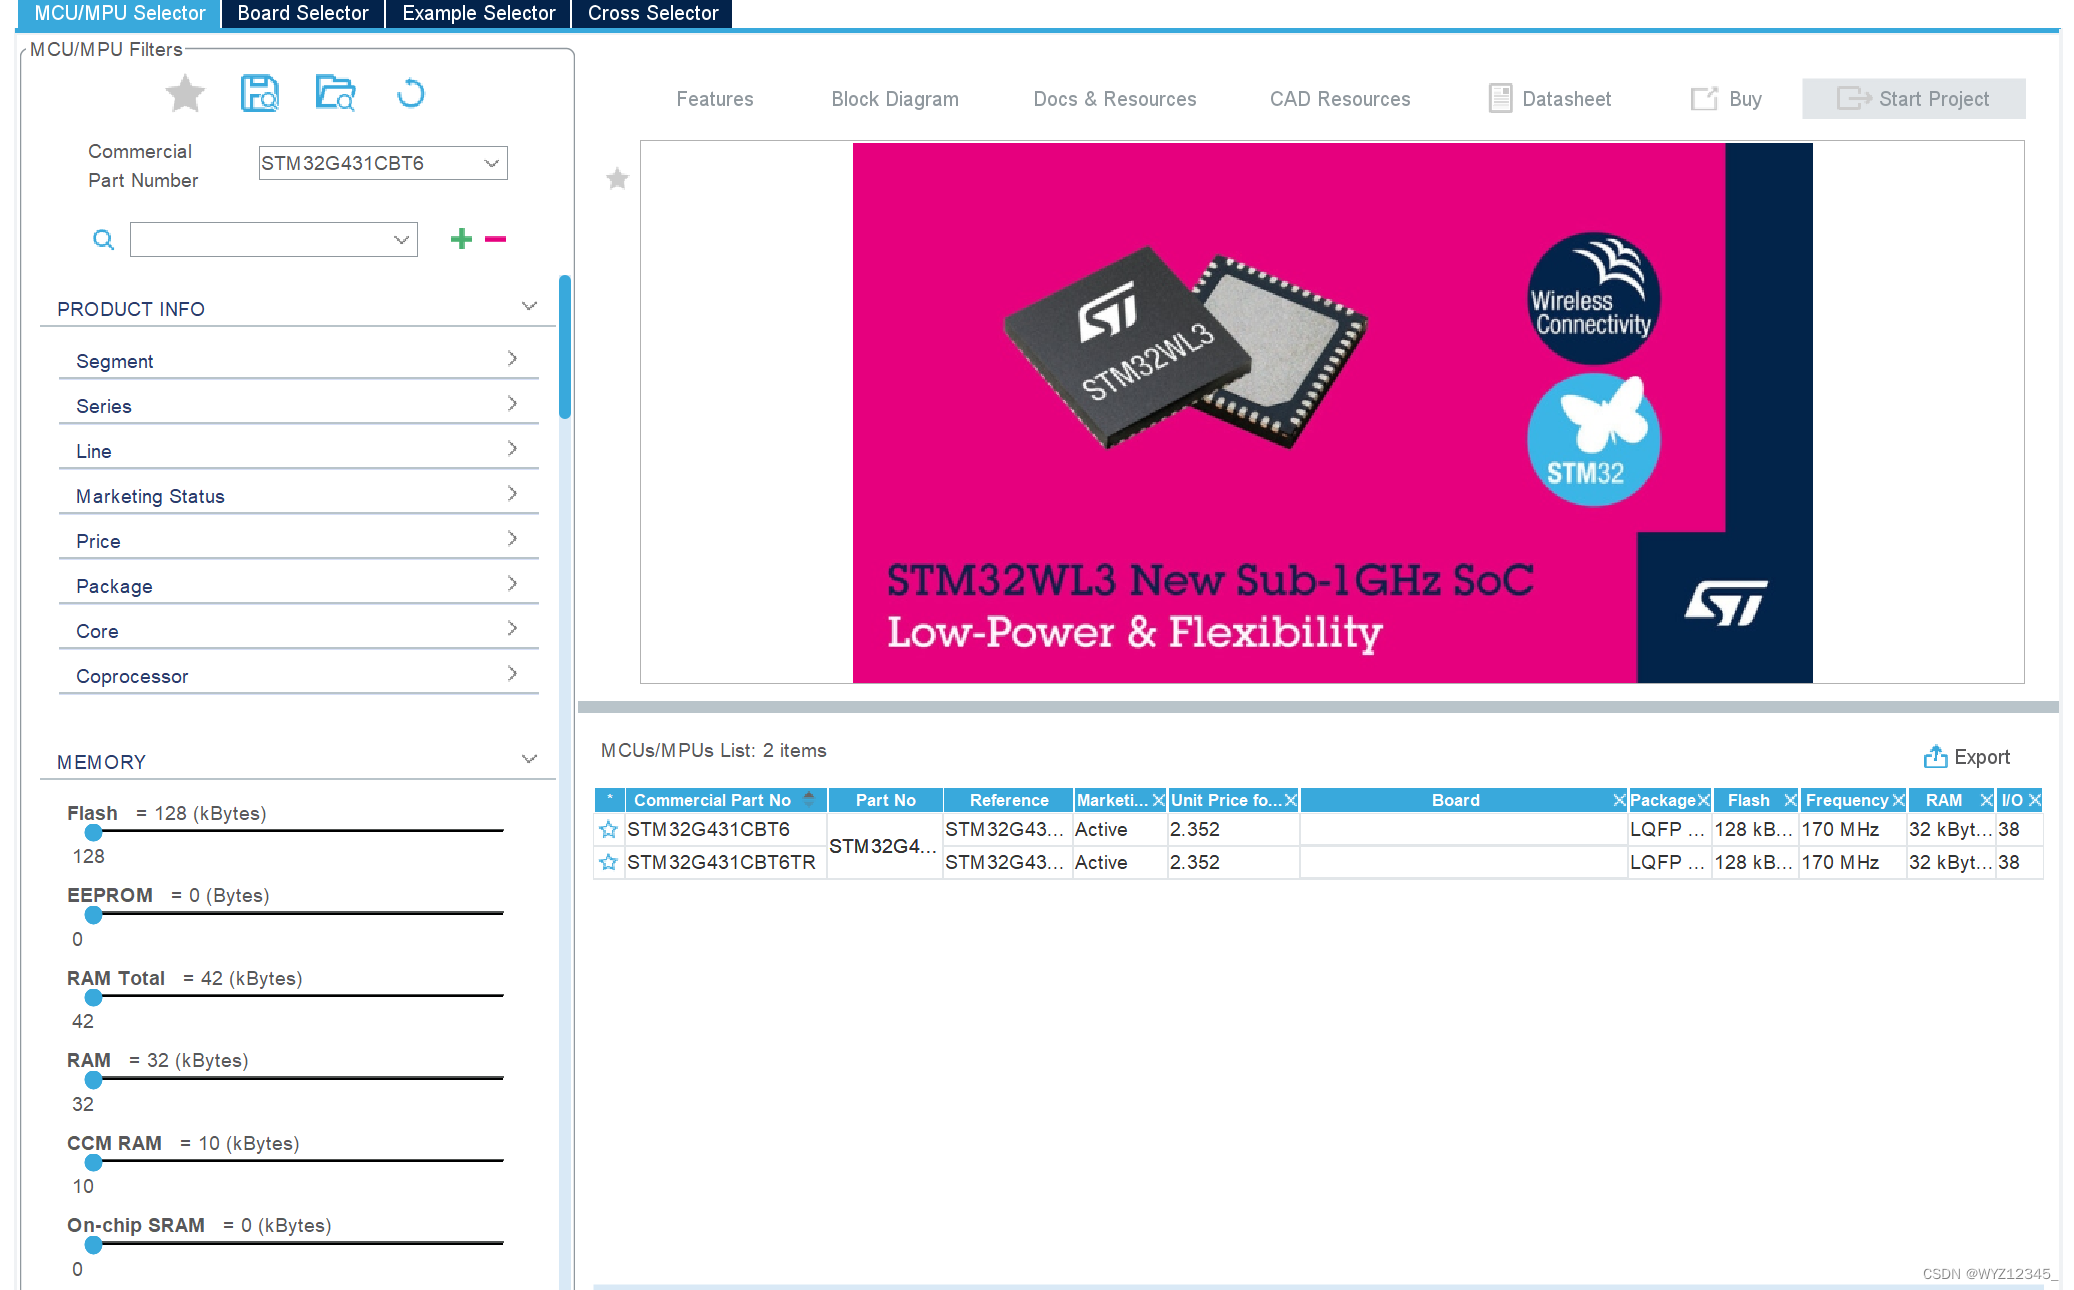2074x1290 pixels.
Task: Open Commercial Part Number dropdown
Action: pos(491,163)
